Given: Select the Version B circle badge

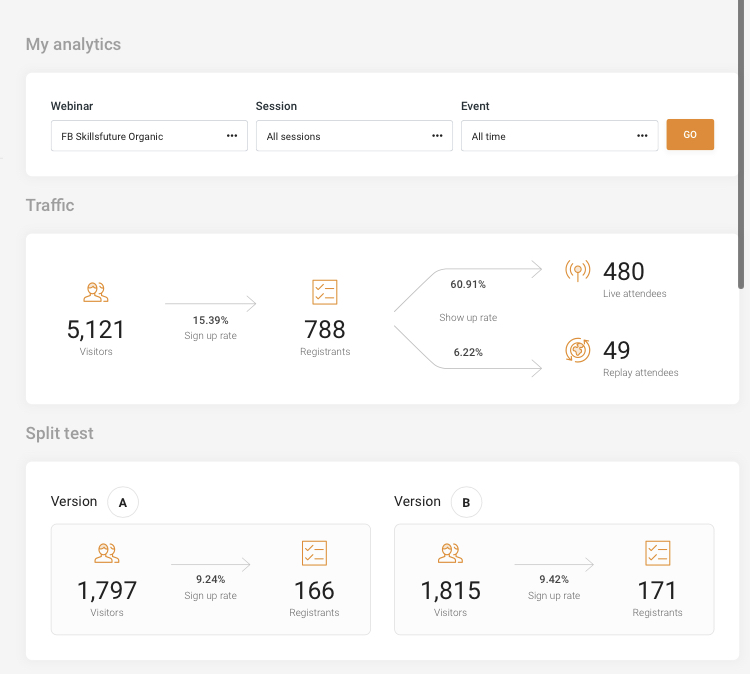Looking at the screenshot, I should pyautogui.click(x=466, y=502).
